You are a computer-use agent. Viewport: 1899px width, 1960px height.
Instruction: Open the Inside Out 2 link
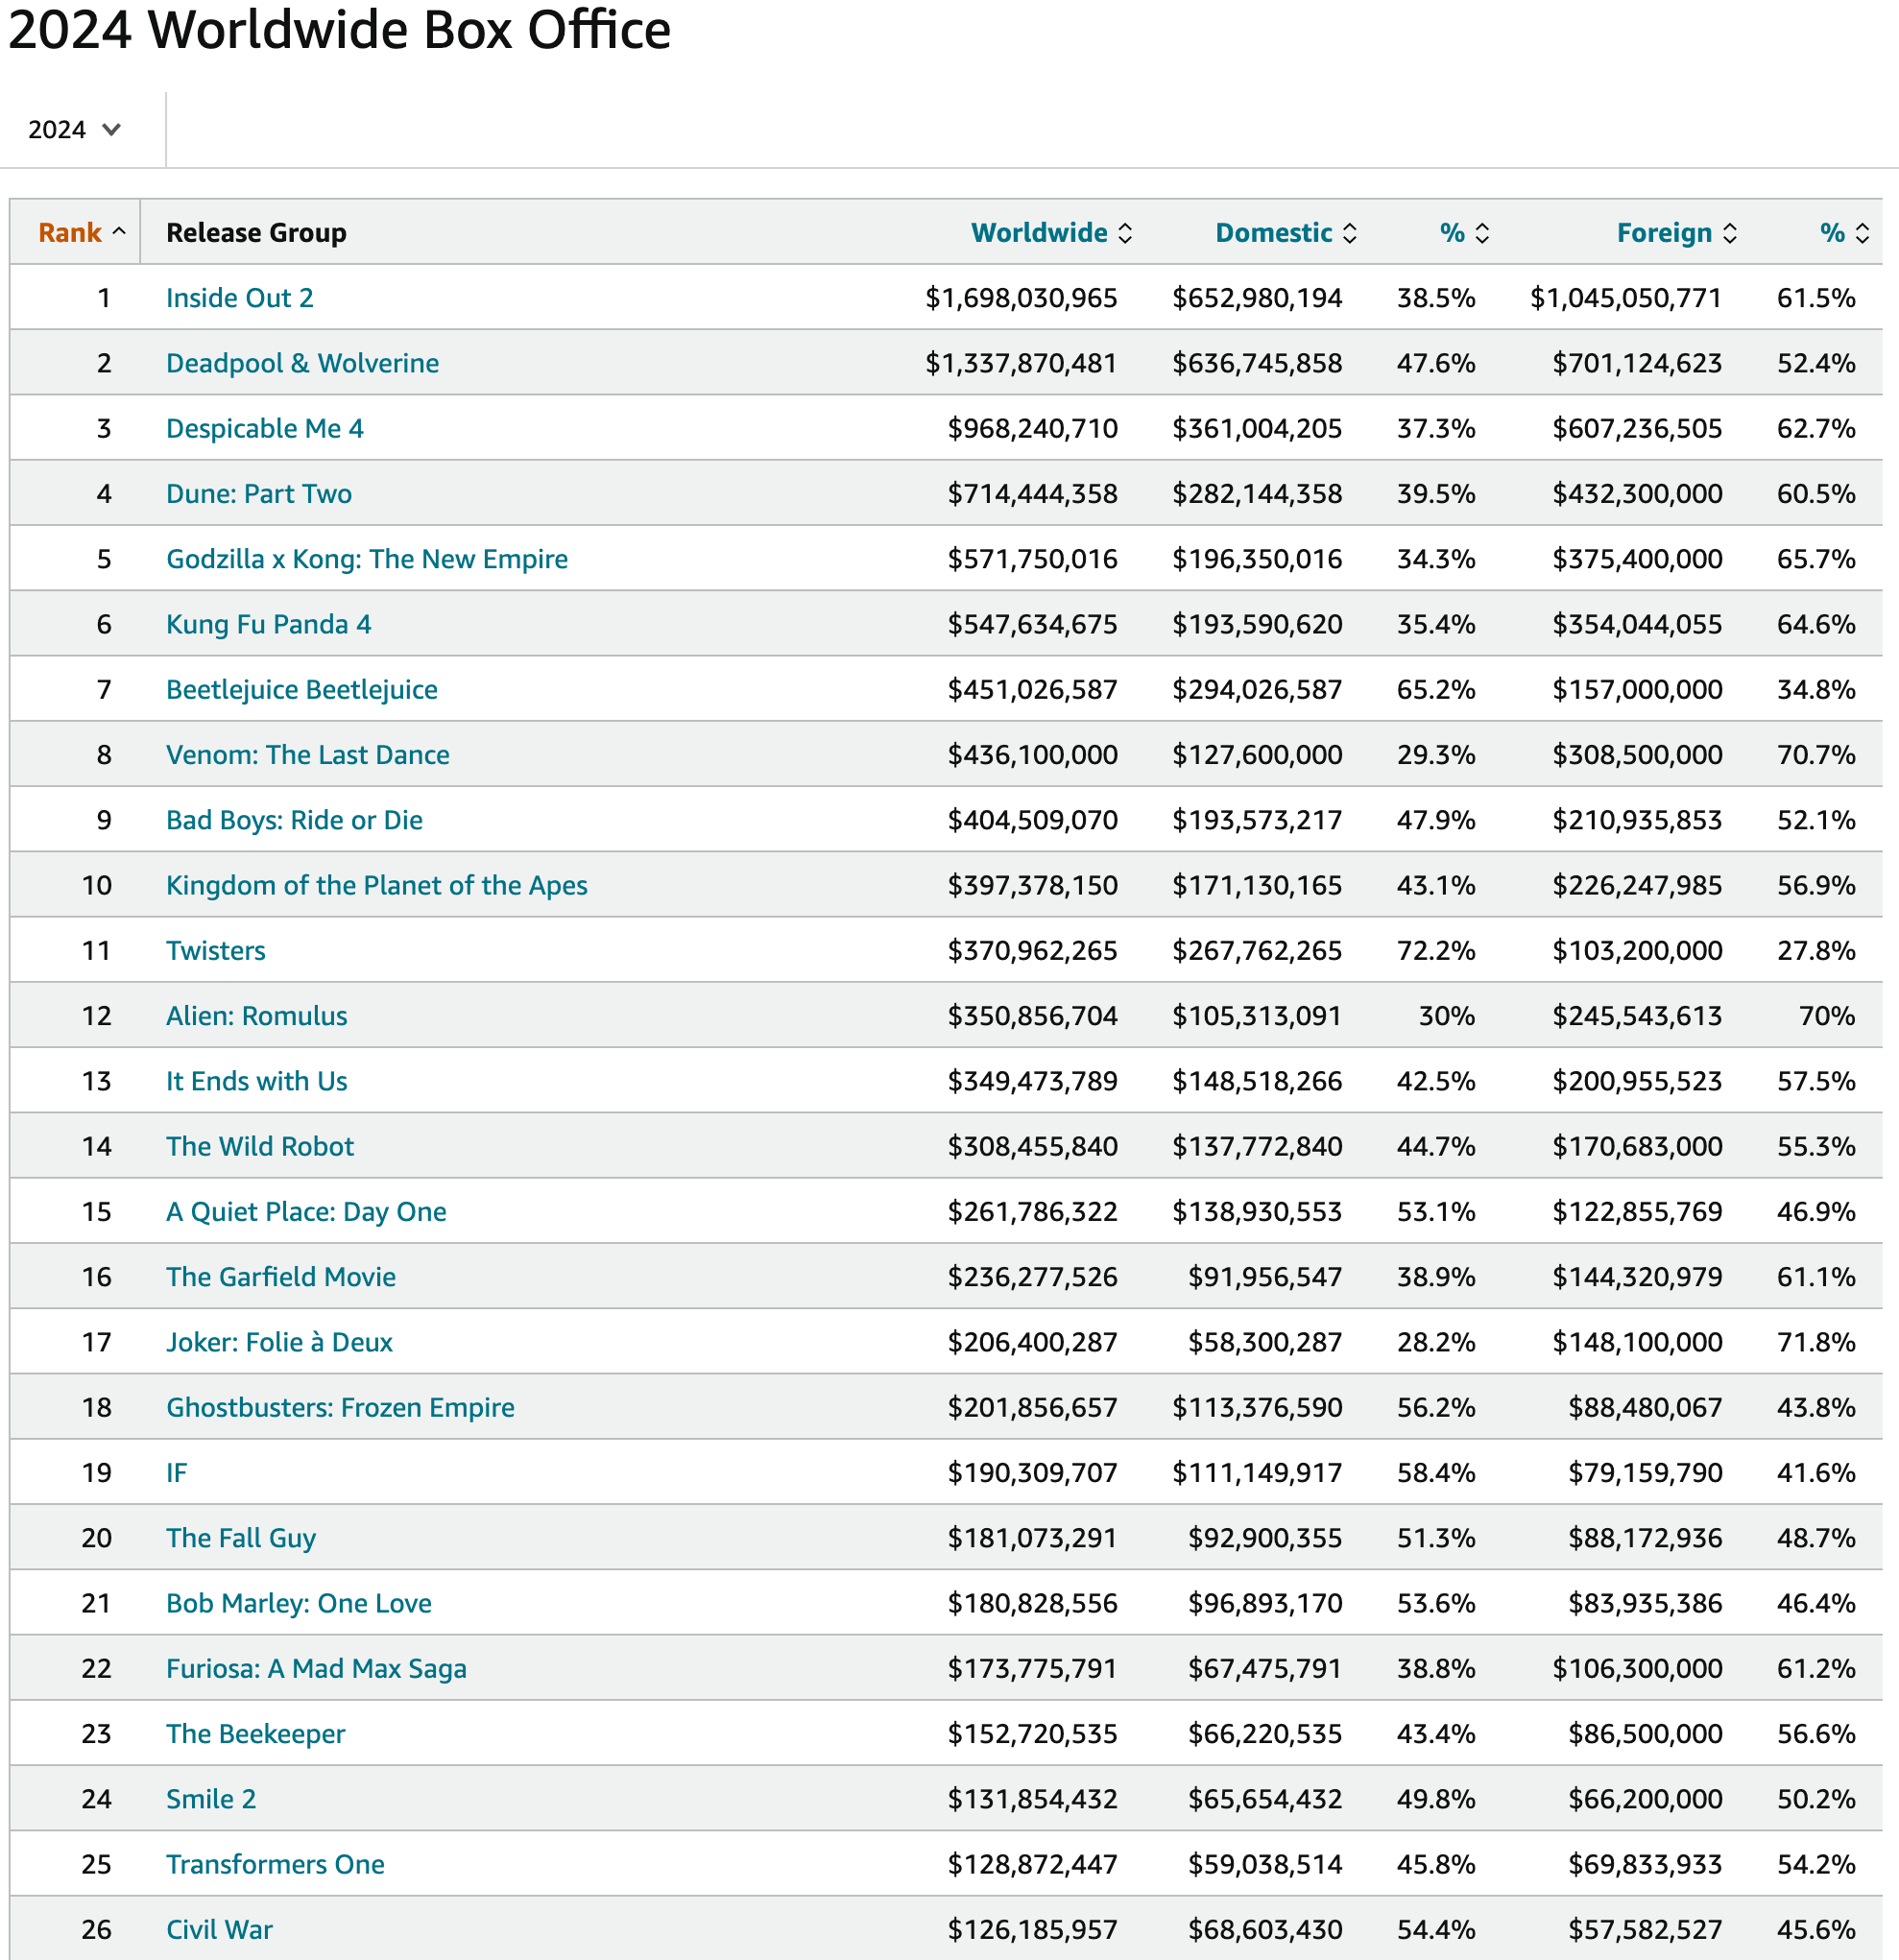[x=239, y=298]
